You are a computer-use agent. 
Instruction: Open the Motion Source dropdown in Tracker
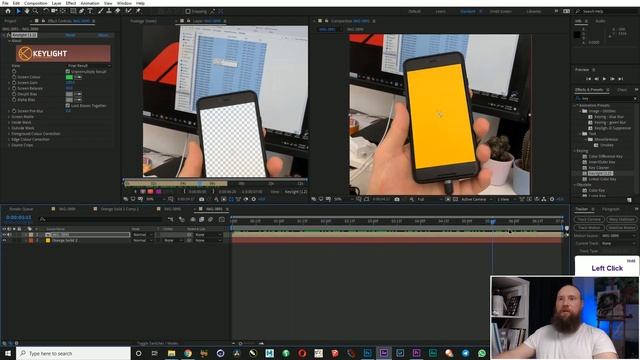click(619, 236)
